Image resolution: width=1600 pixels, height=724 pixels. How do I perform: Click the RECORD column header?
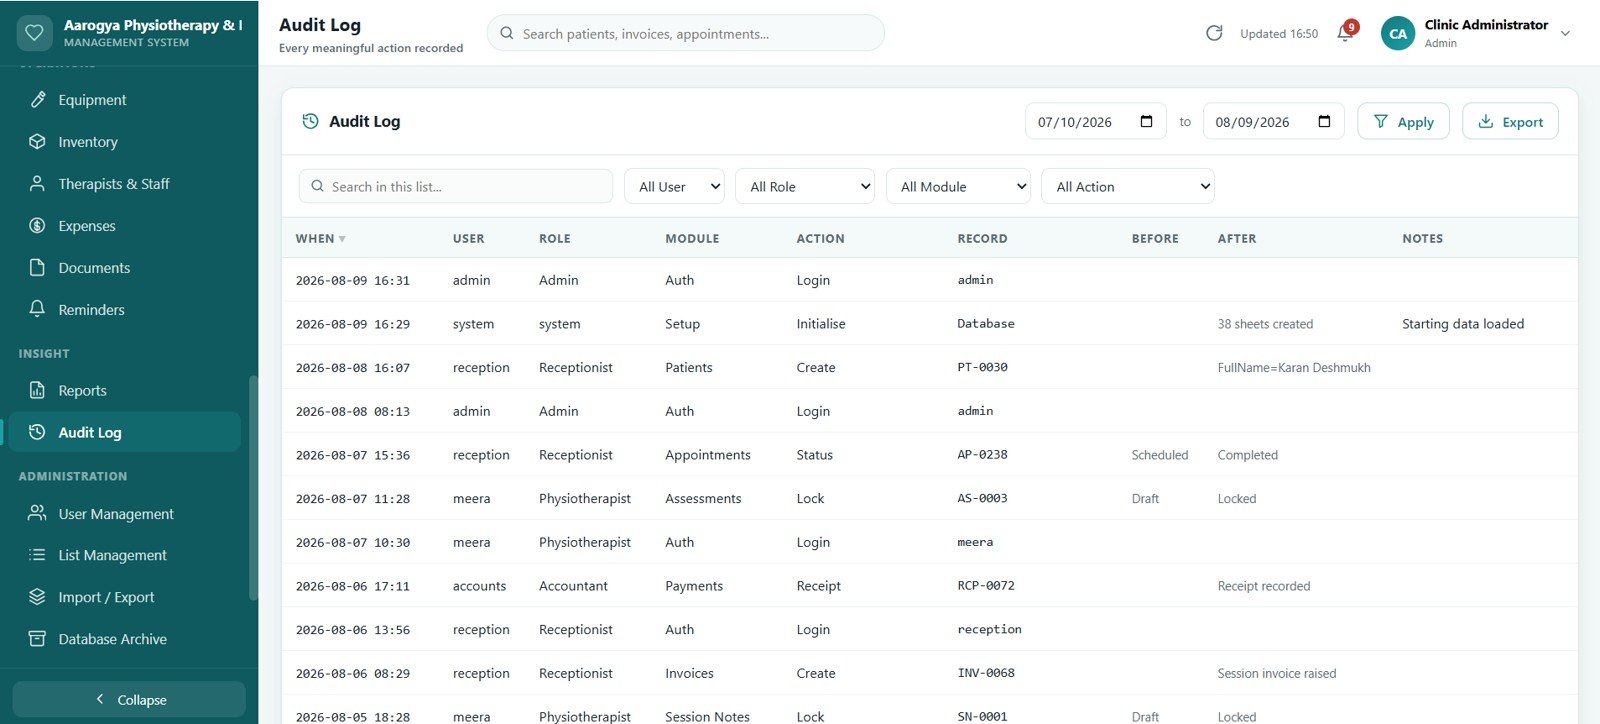tap(982, 239)
